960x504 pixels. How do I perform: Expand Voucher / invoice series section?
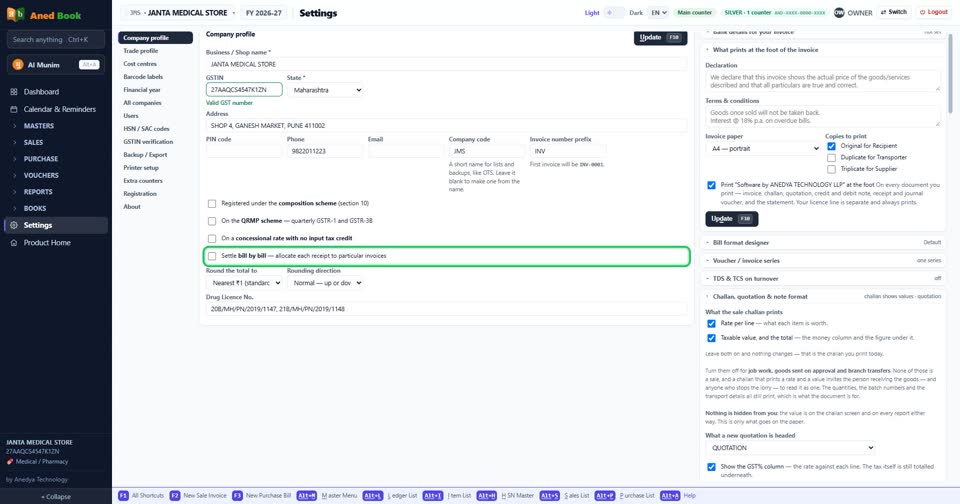coord(823,260)
